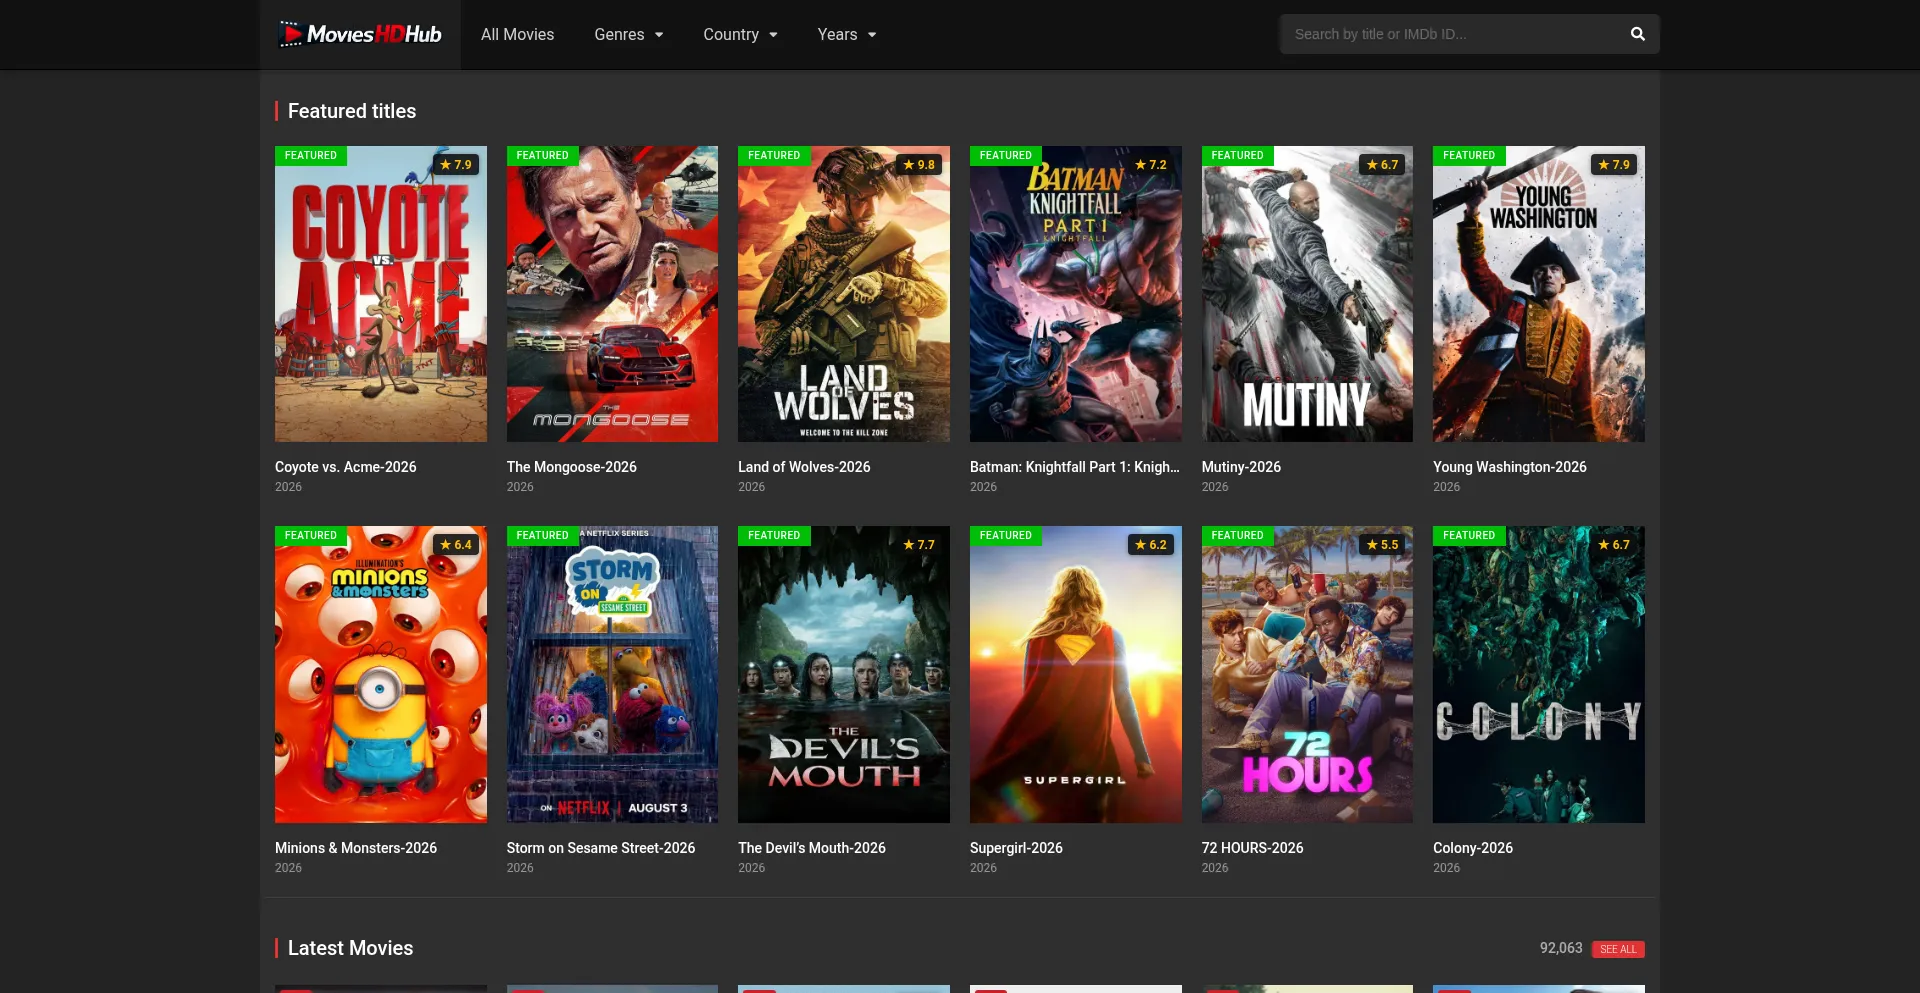Click the 6.7 rating badge on Colony
Viewport: 1920px width, 993px height.
point(1613,545)
